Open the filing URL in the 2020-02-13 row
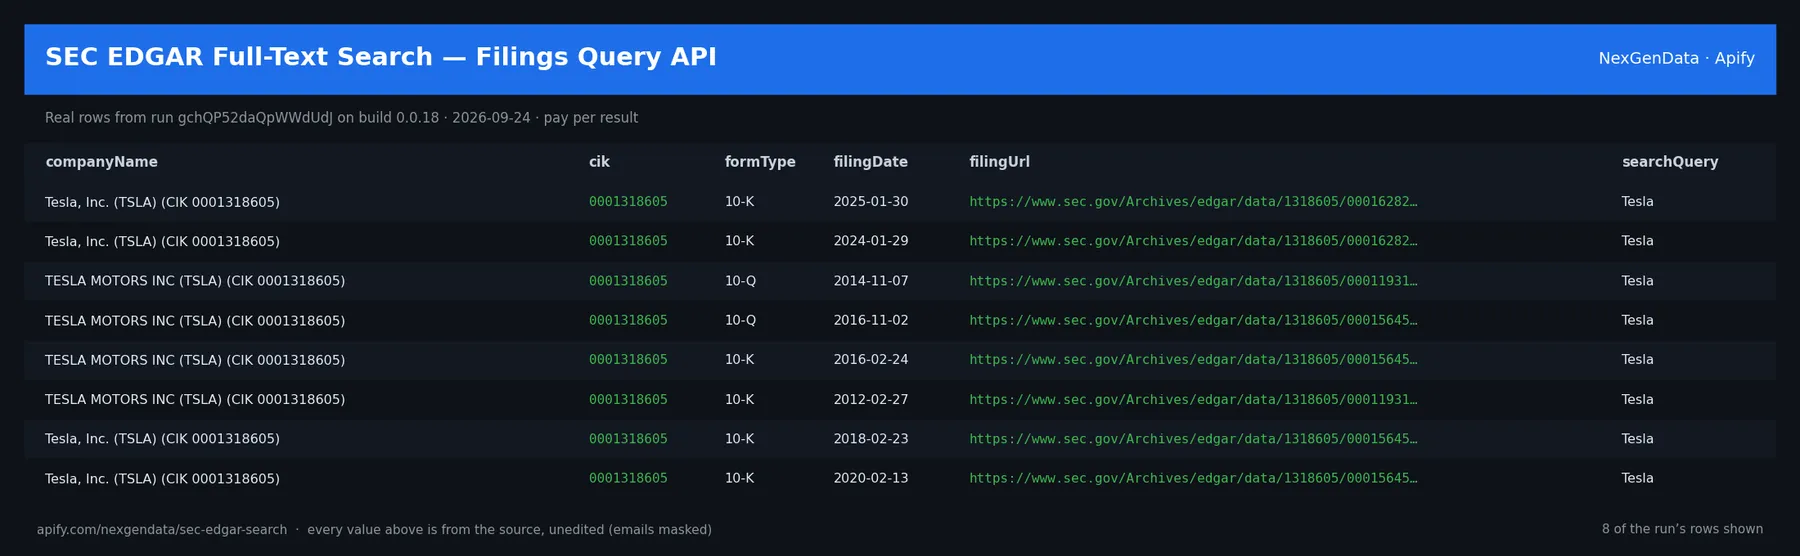1800x556 pixels. 1193,478
